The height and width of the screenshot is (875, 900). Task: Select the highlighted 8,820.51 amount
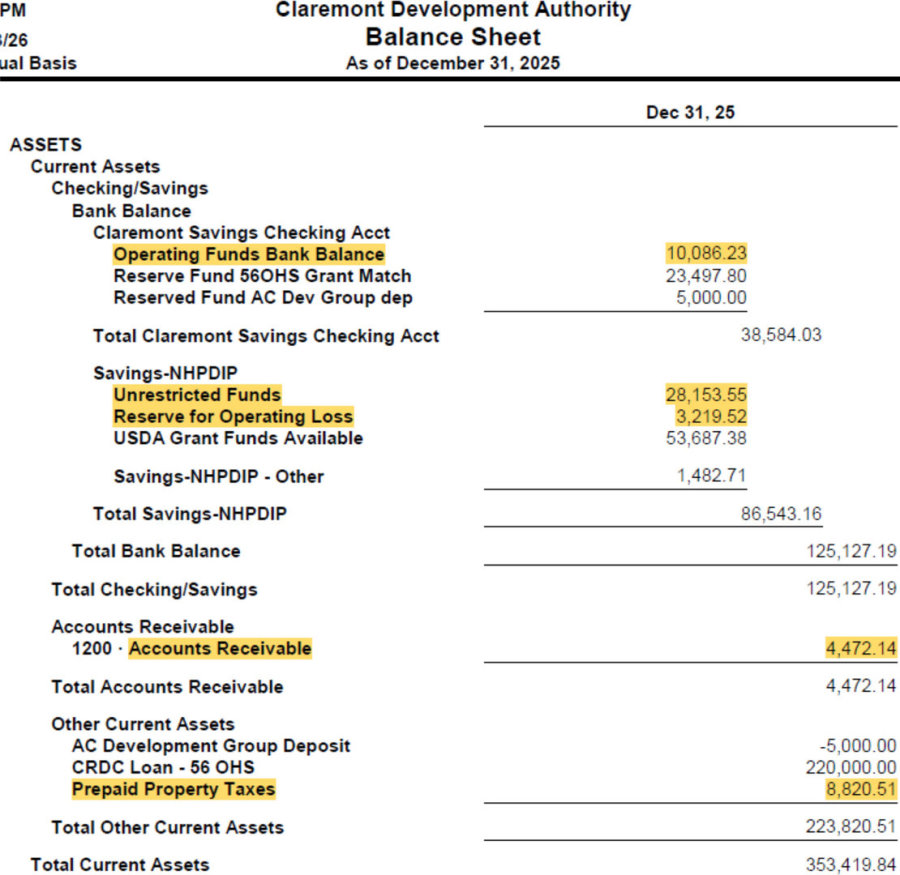click(860, 789)
